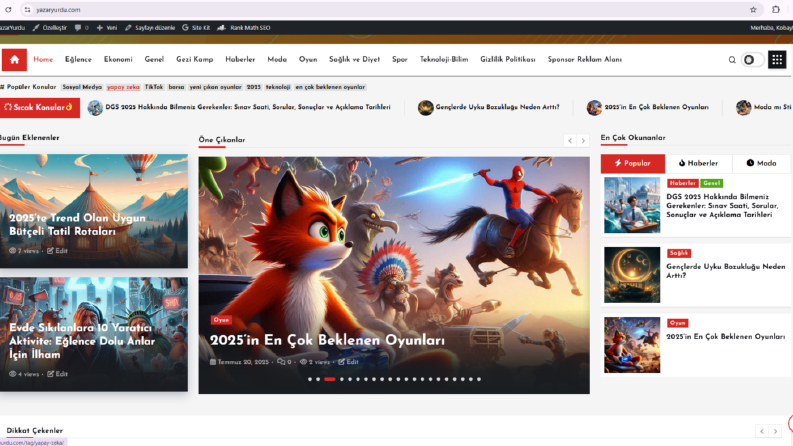Image resolution: width=793 pixels, height=446 pixels.
Task: Click Sağlık badge in sidebar
Action: tap(679, 253)
